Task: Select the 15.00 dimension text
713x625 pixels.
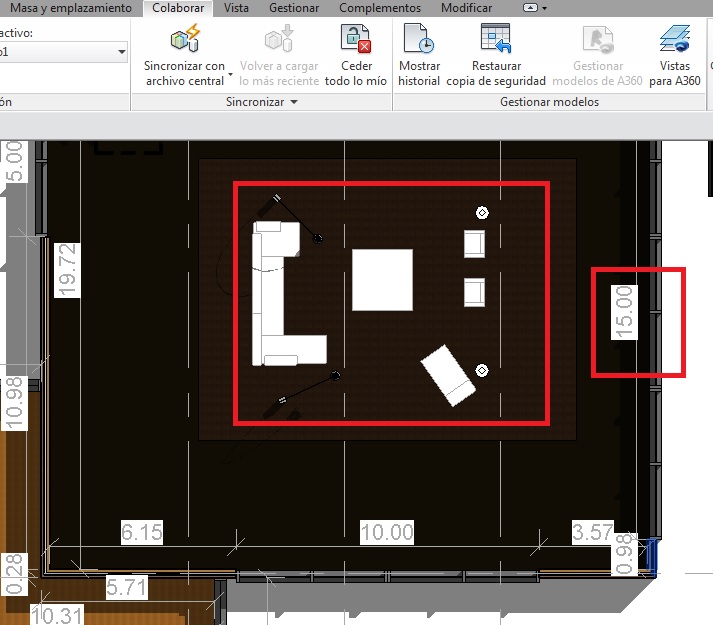Action: point(624,312)
